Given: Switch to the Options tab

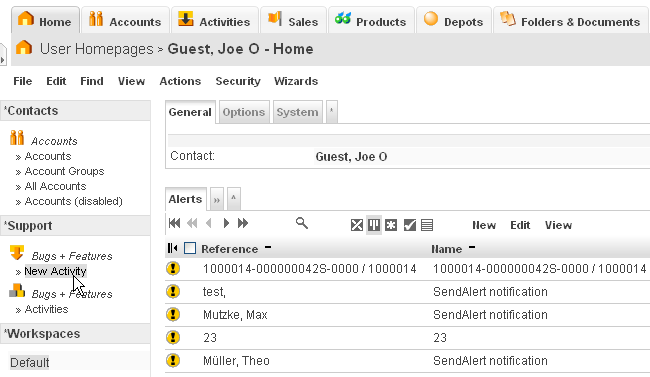Looking at the screenshot, I should click(244, 112).
